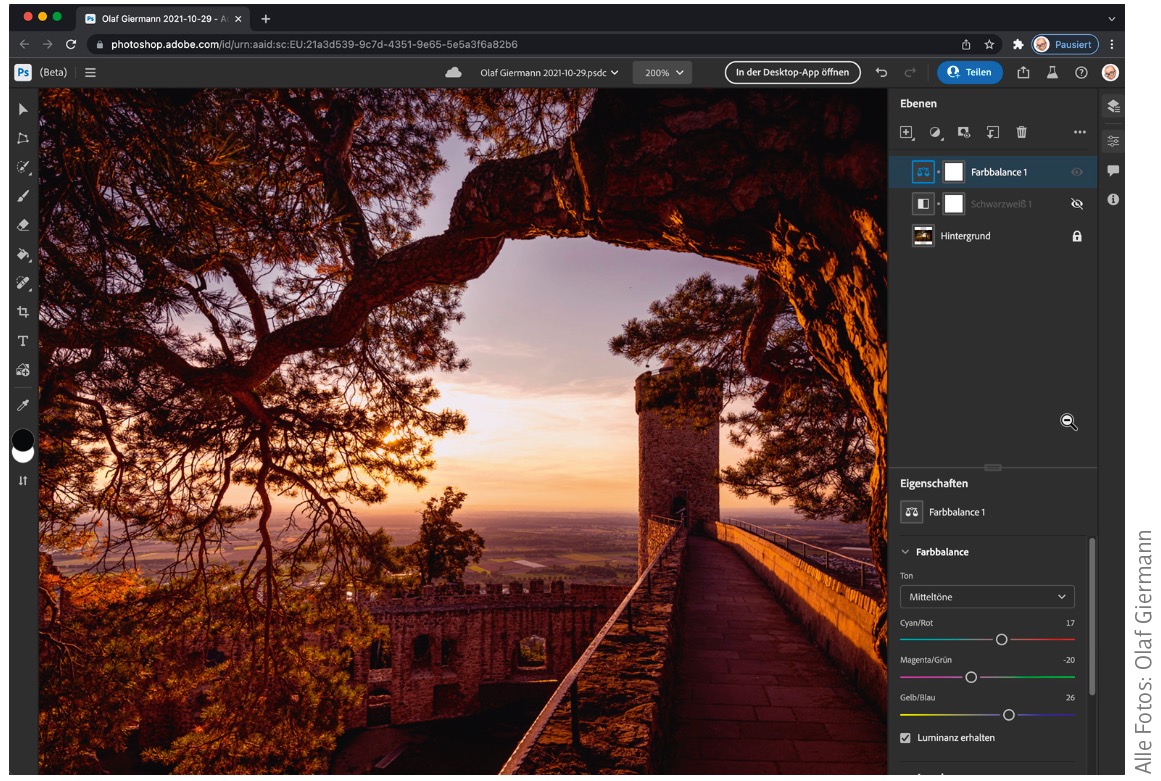Screen dimensions: 1161x781
Task: Click the Teilen share button
Action: tap(969, 73)
